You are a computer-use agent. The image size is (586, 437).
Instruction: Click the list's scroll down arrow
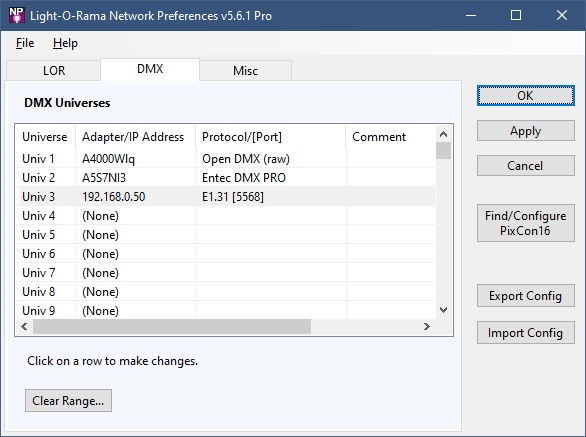point(444,310)
